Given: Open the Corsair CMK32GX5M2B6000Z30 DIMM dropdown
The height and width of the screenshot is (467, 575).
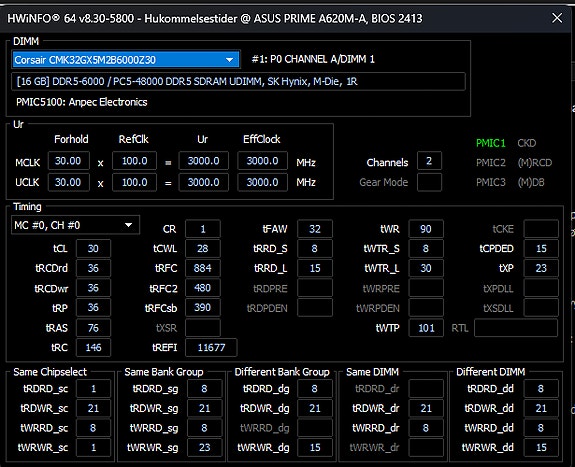Looking at the screenshot, I should tap(126, 59).
